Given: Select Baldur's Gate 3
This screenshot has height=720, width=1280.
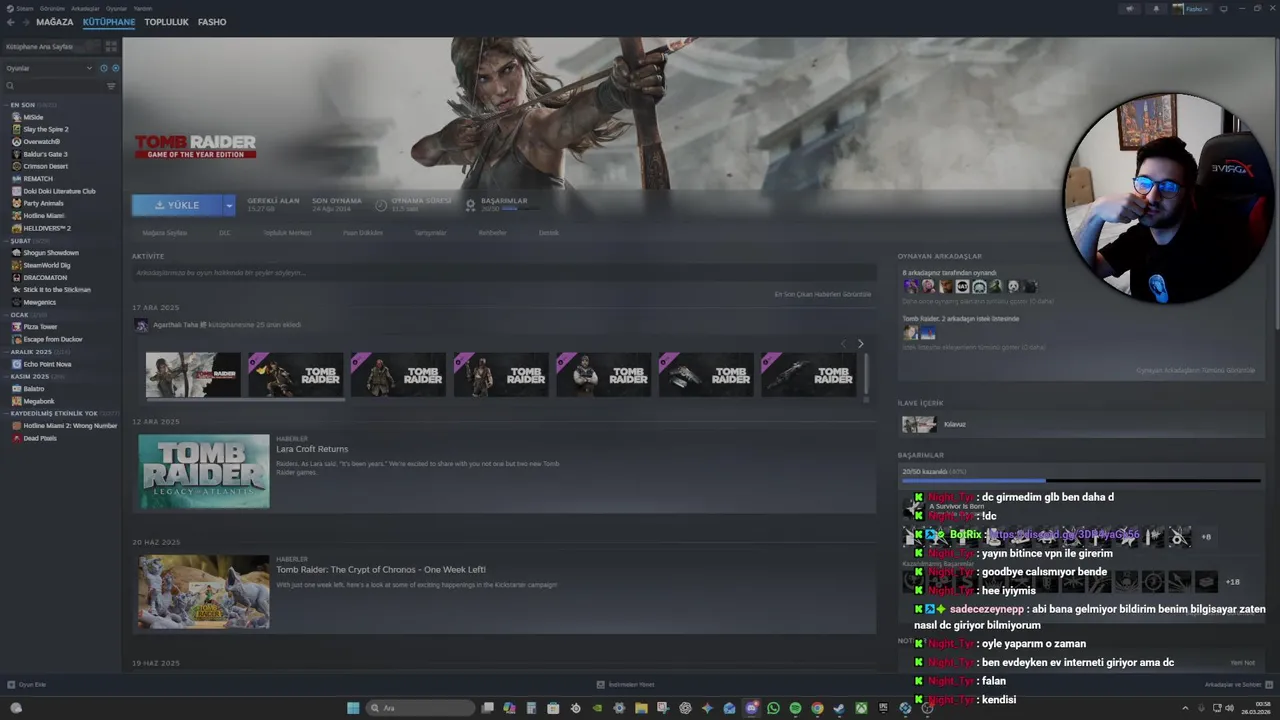Looking at the screenshot, I should coord(45,154).
